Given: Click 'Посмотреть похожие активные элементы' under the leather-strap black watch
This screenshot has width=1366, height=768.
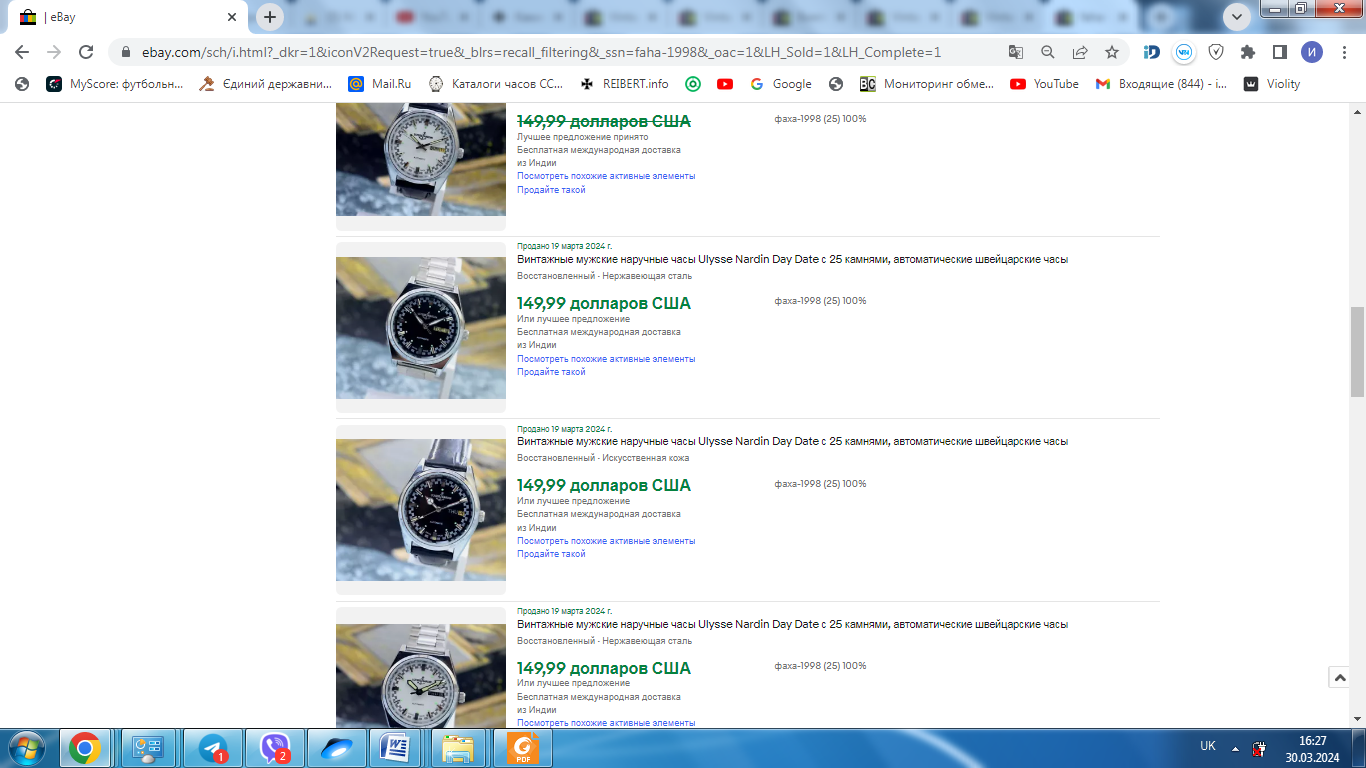Looking at the screenshot, I should click(x=606, y=541).
